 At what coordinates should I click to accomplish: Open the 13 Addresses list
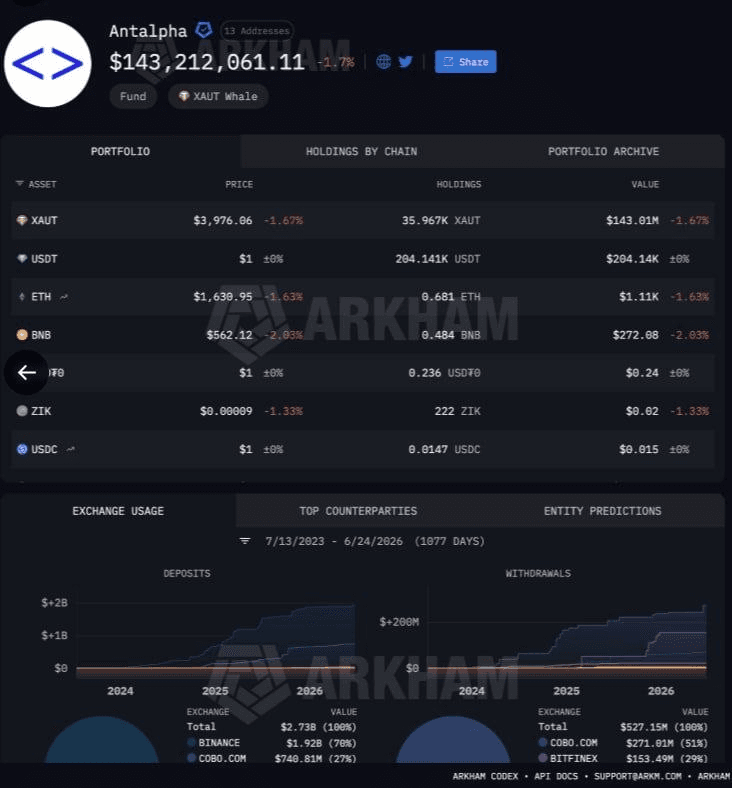pyautogui.click(x=257, y=31)
